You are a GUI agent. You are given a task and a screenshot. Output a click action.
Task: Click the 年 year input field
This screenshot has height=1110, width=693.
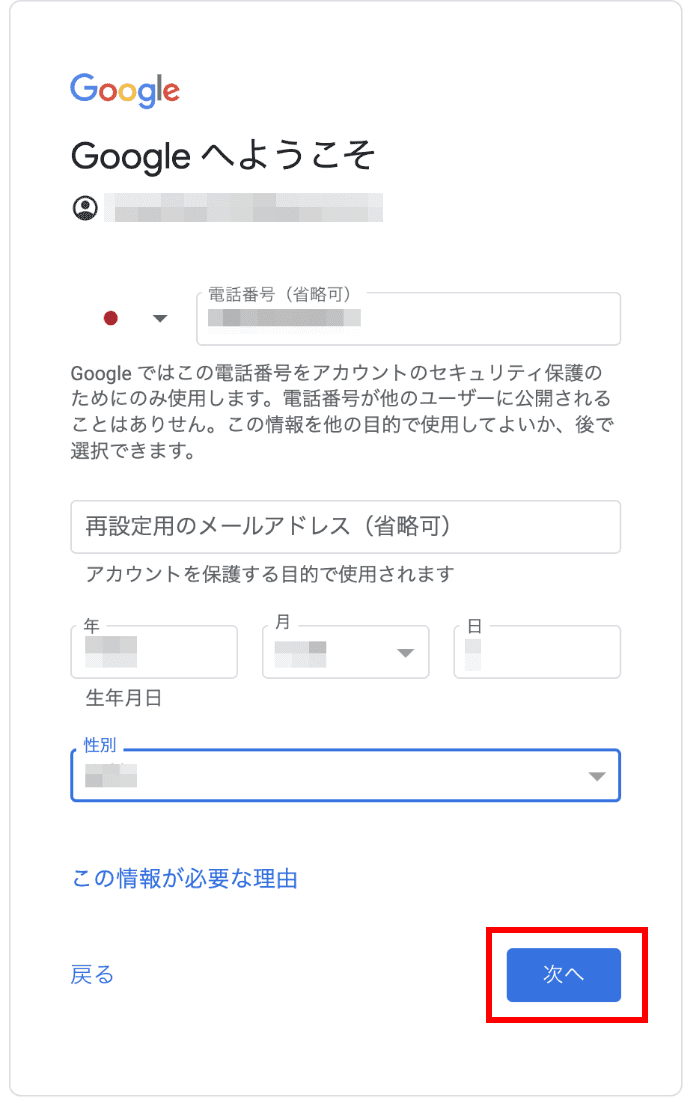[x=153, y=652]
